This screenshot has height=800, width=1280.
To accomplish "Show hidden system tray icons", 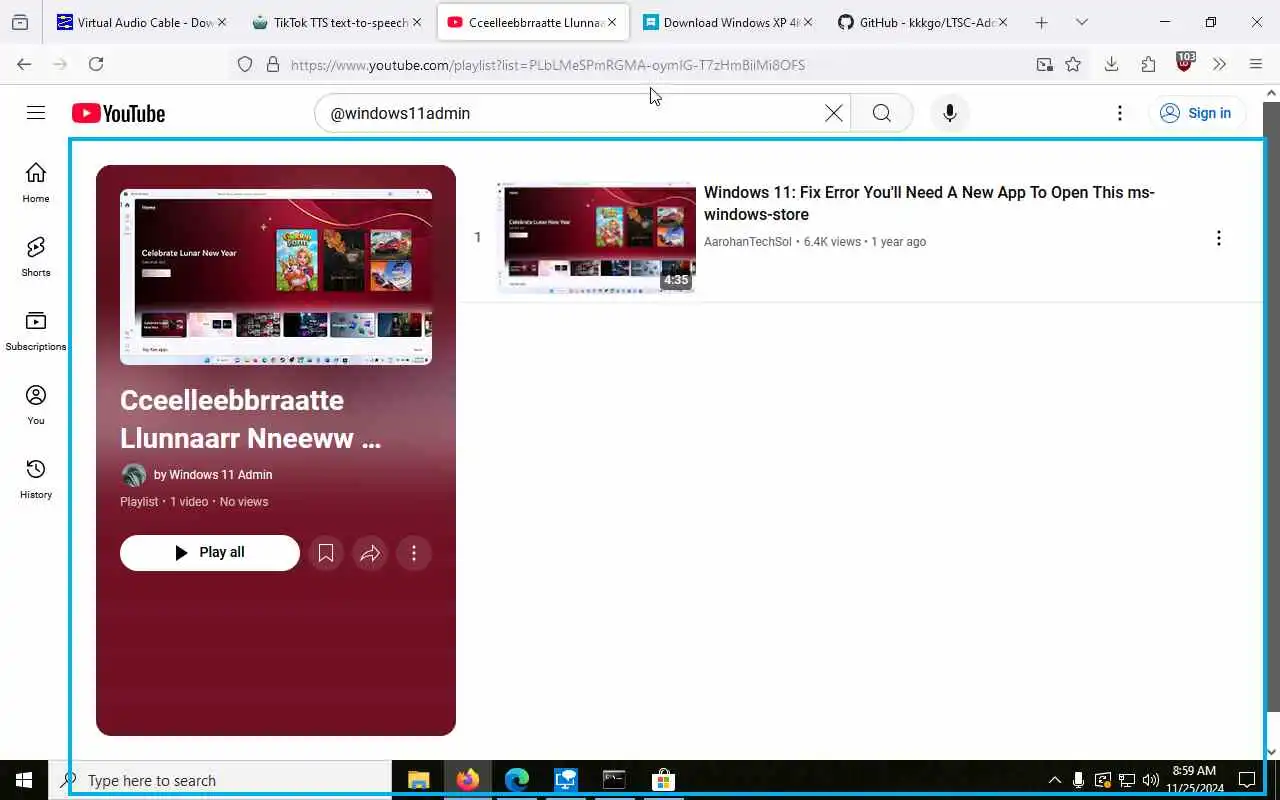I will (x=1054, y=780).
